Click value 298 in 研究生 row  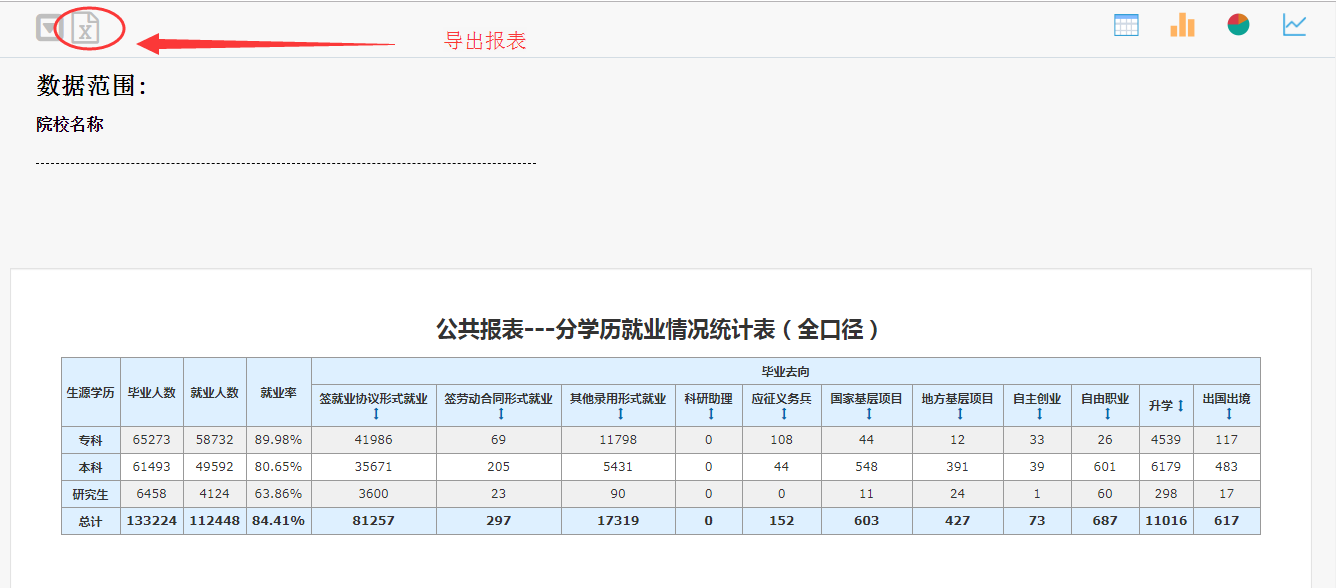pos(1166,494)
